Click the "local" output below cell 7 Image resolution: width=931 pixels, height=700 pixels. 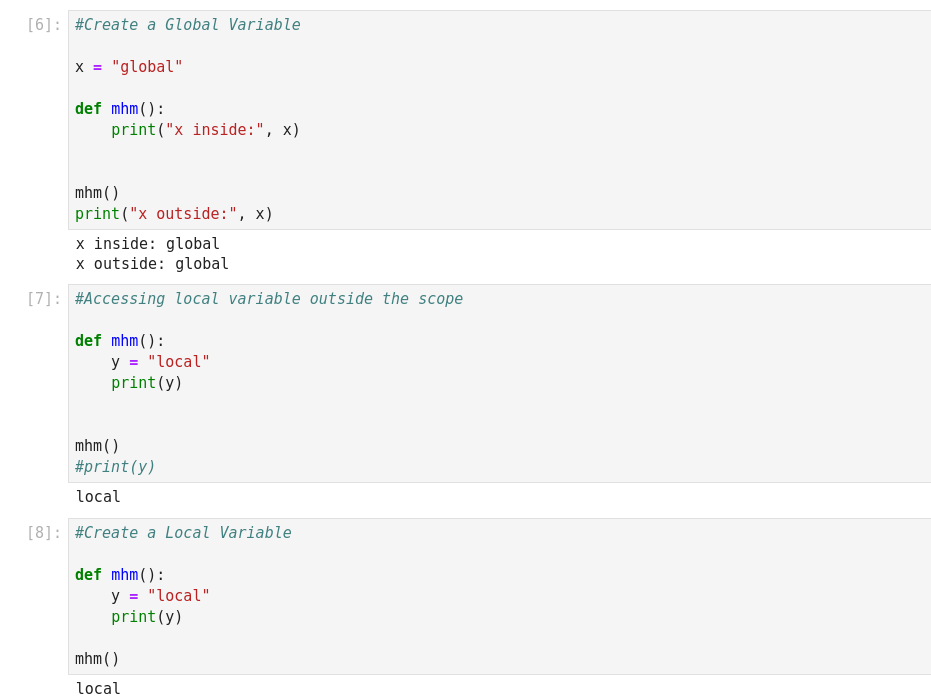tap(98, 497)
